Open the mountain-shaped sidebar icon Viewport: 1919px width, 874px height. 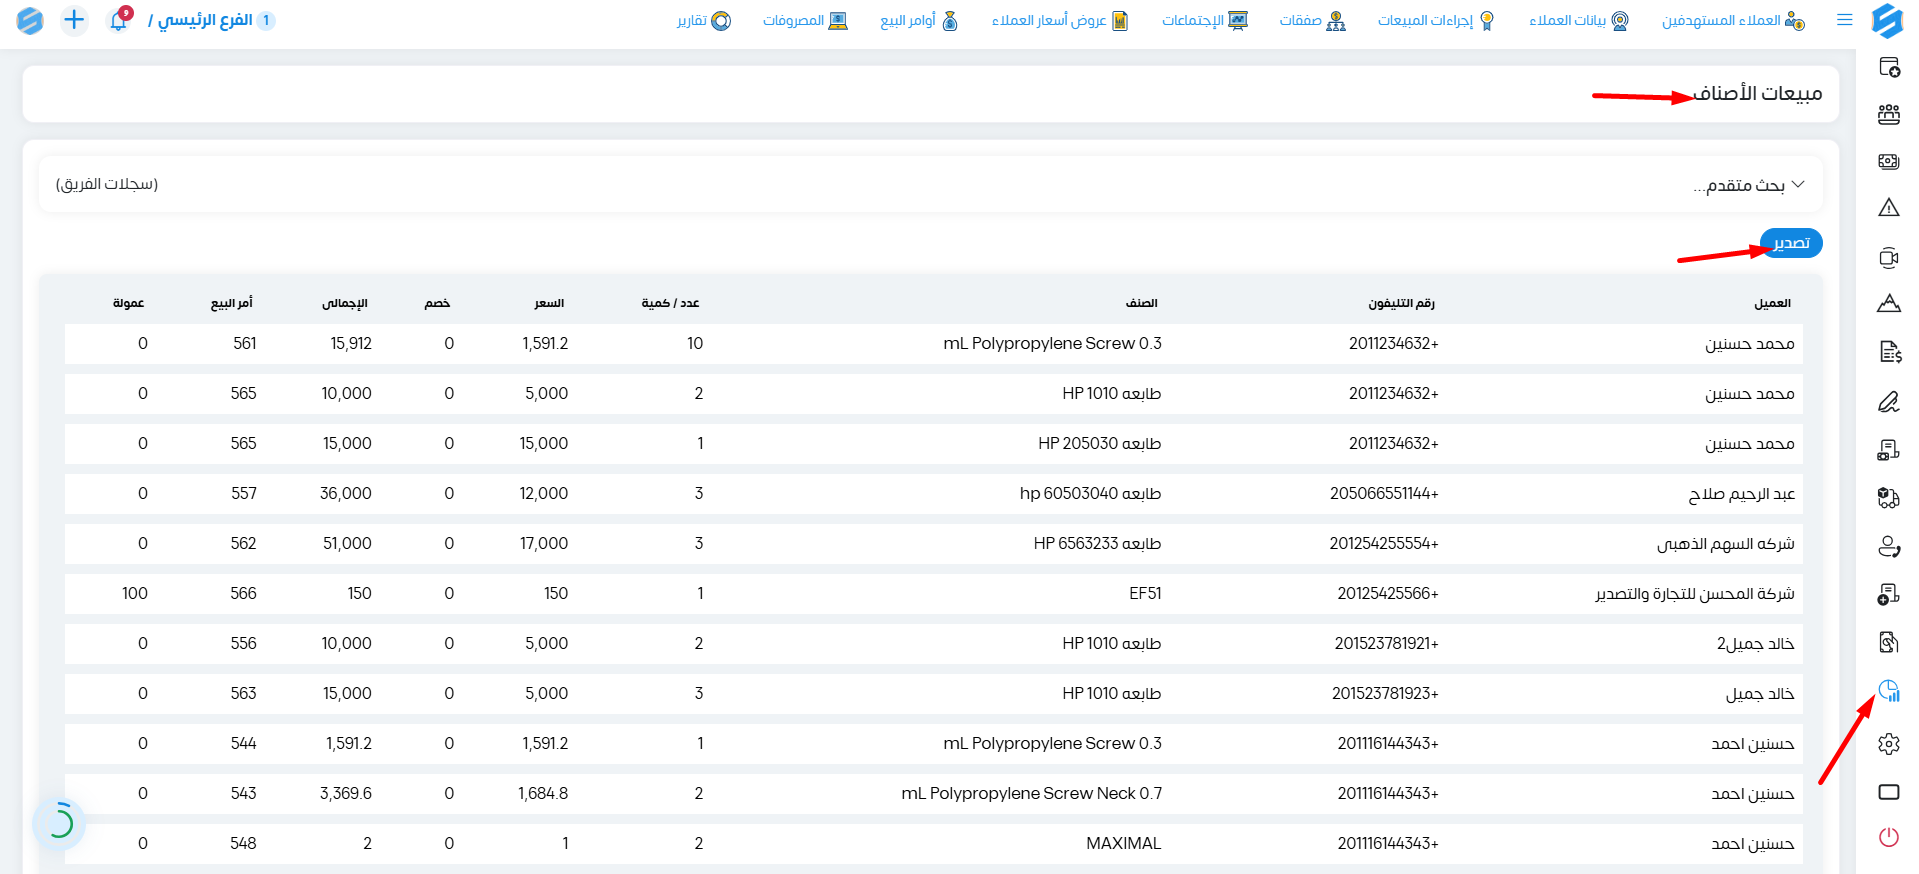pos(1889,303)
